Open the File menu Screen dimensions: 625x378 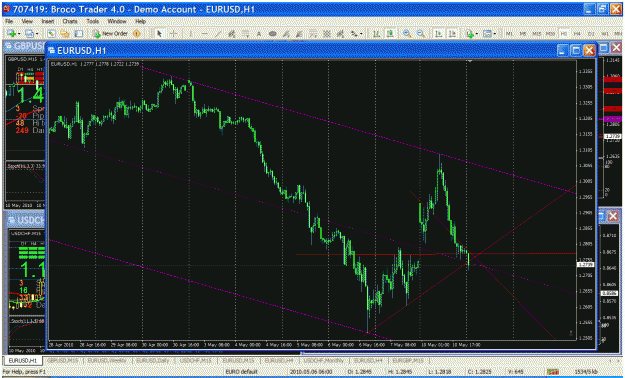click(x=9, y=21)
